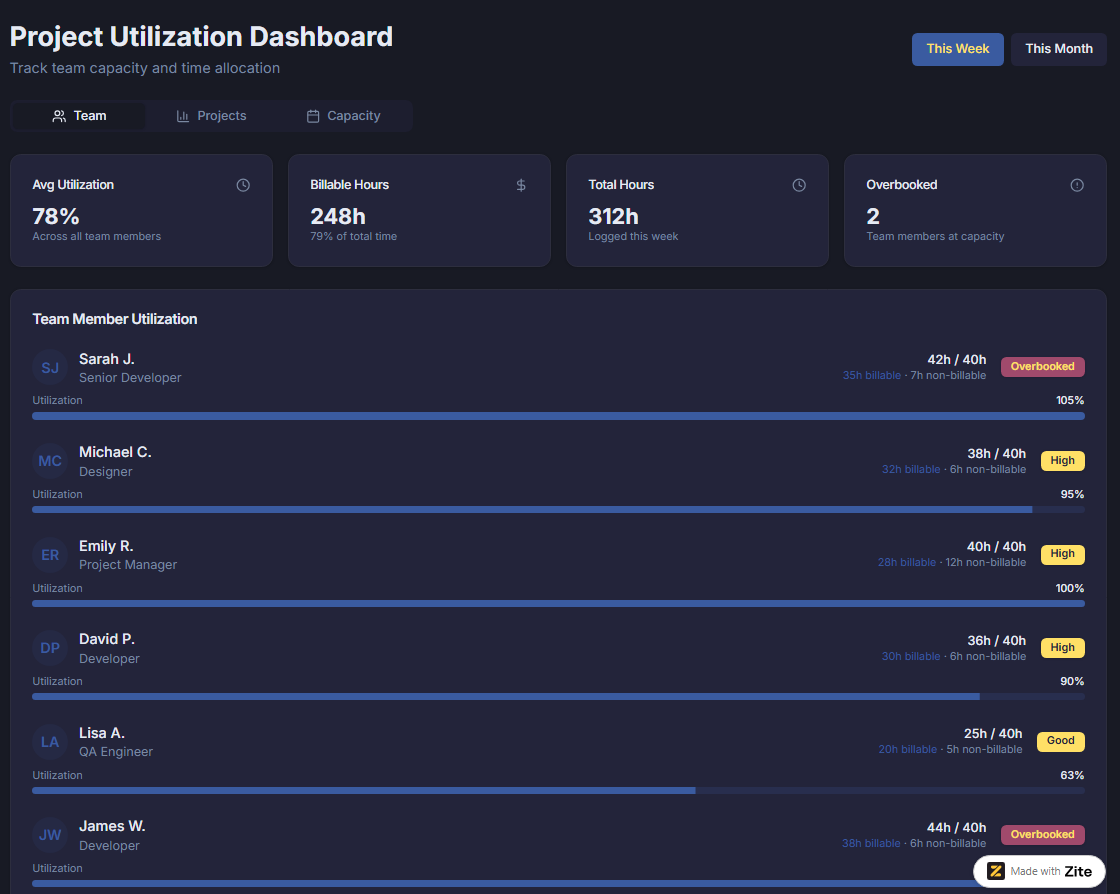The width and height of the screenshot is (1120, 894).
Task: Click the clock icon on Total Hours card
Action: click(x=799, y=185)
